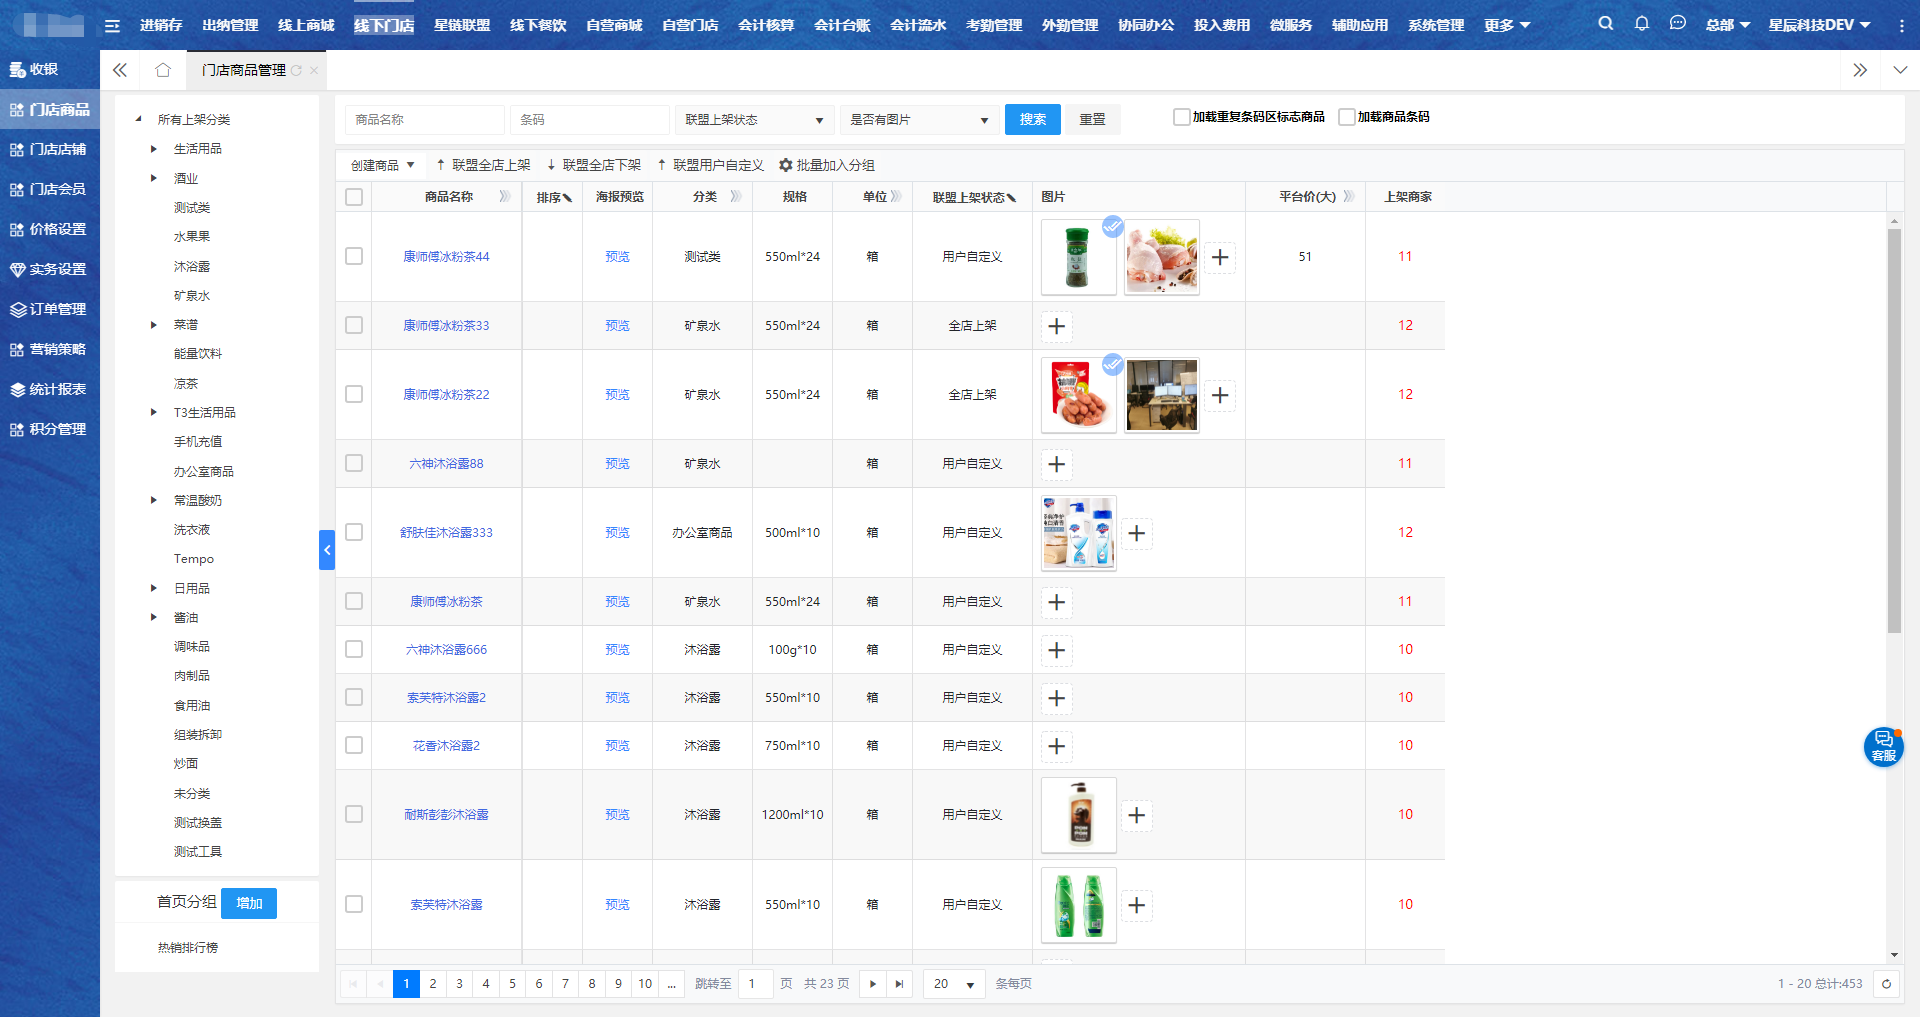The image size is (1920, 1017).
Task: Collapse the category panel with blue arrow handle
Action: [x=326, y=550]
